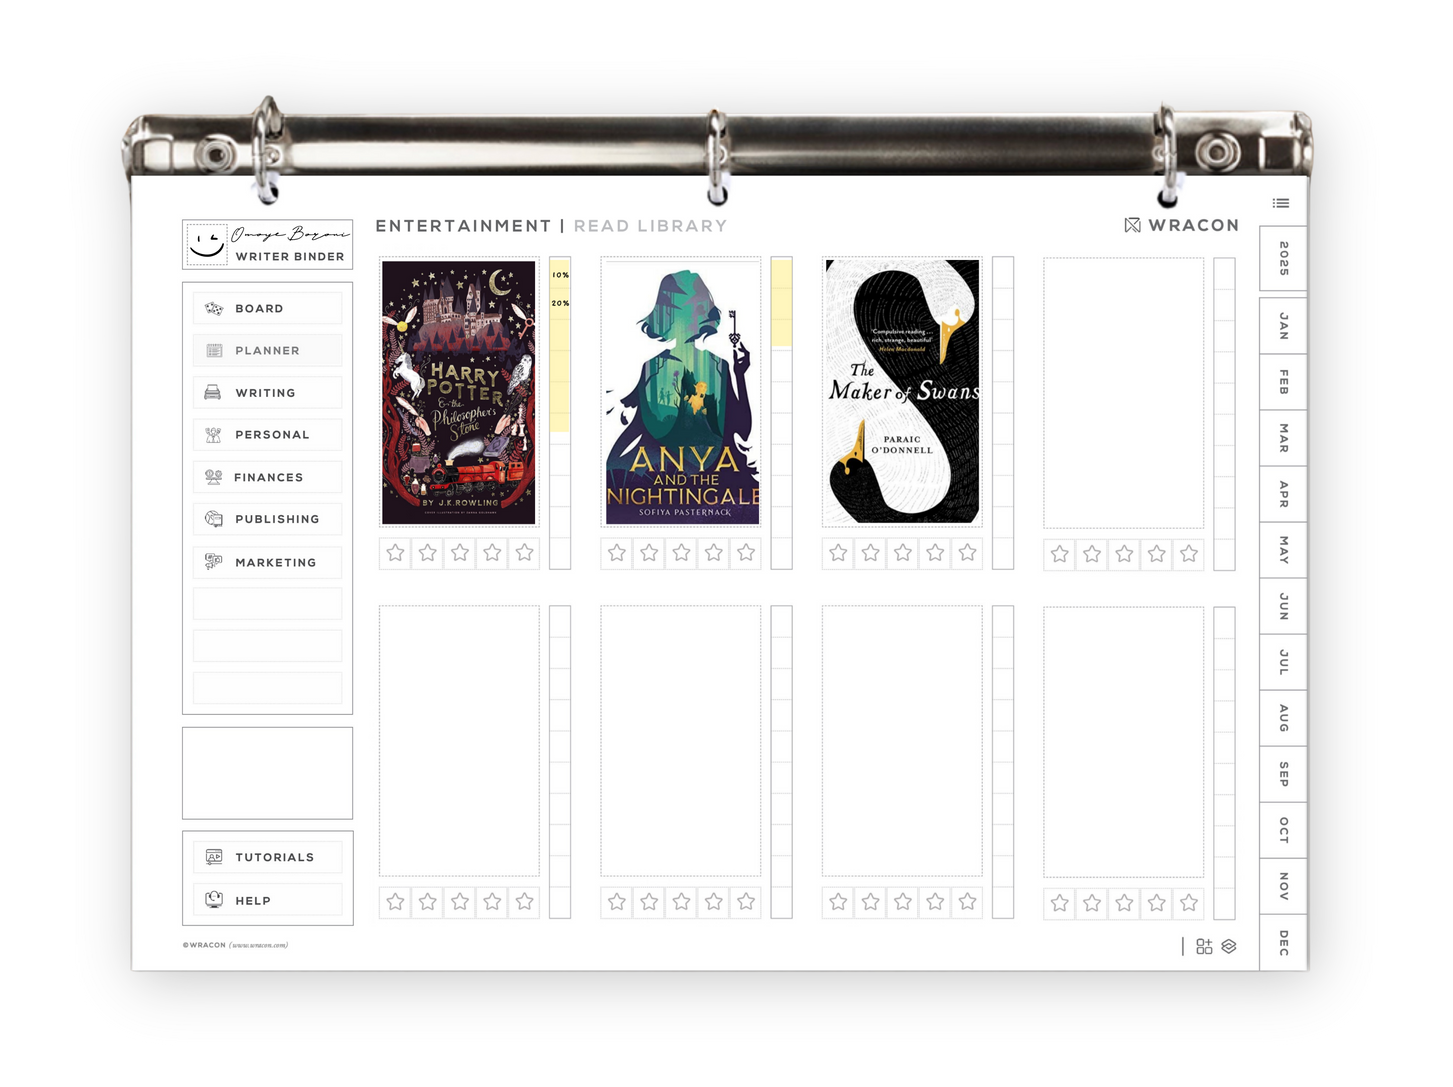Select the SEP month tab

[1283, 774]
